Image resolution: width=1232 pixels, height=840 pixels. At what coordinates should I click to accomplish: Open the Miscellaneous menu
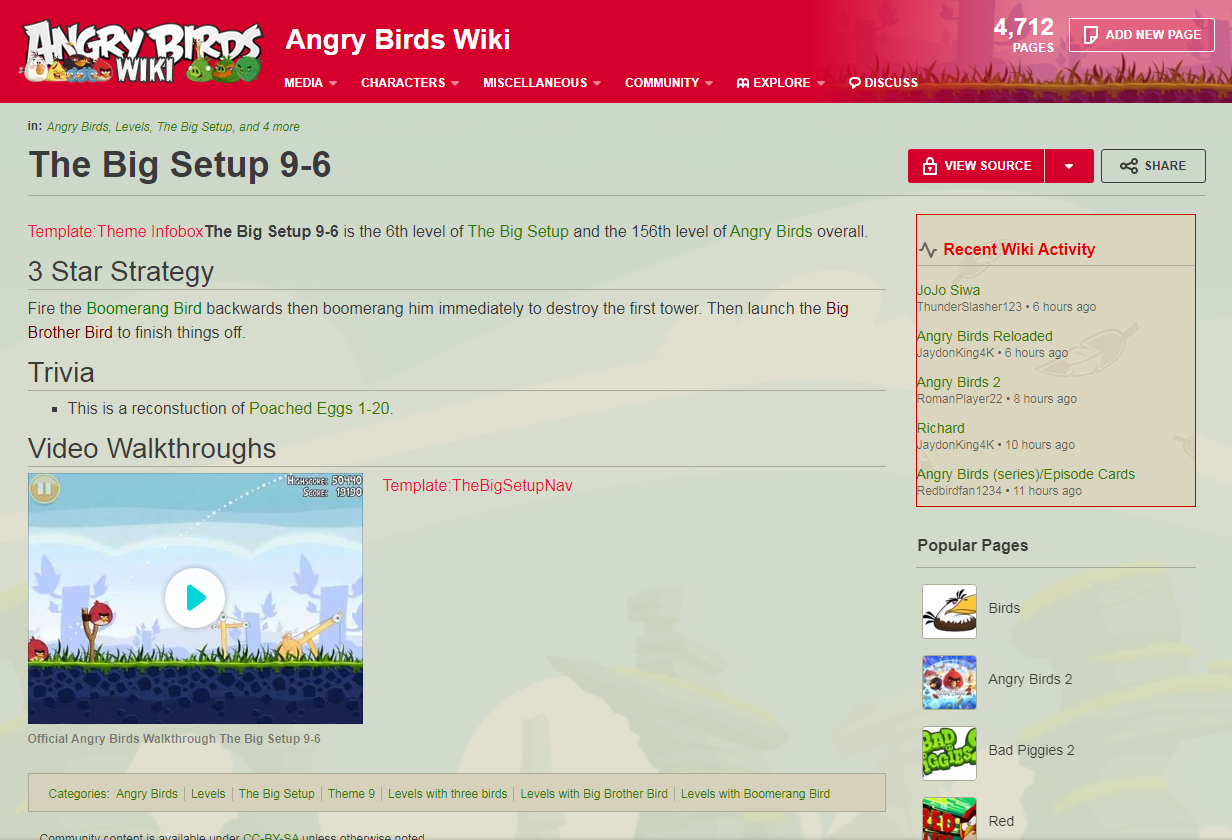(x=542, y=83)
